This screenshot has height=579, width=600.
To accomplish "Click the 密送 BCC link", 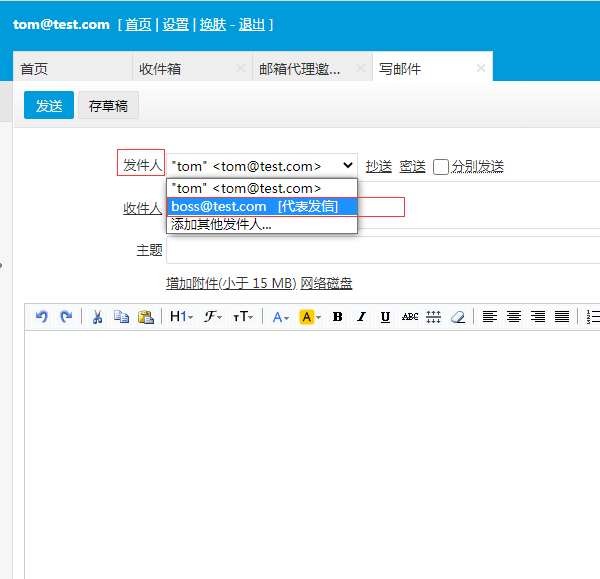I will 412,166.
